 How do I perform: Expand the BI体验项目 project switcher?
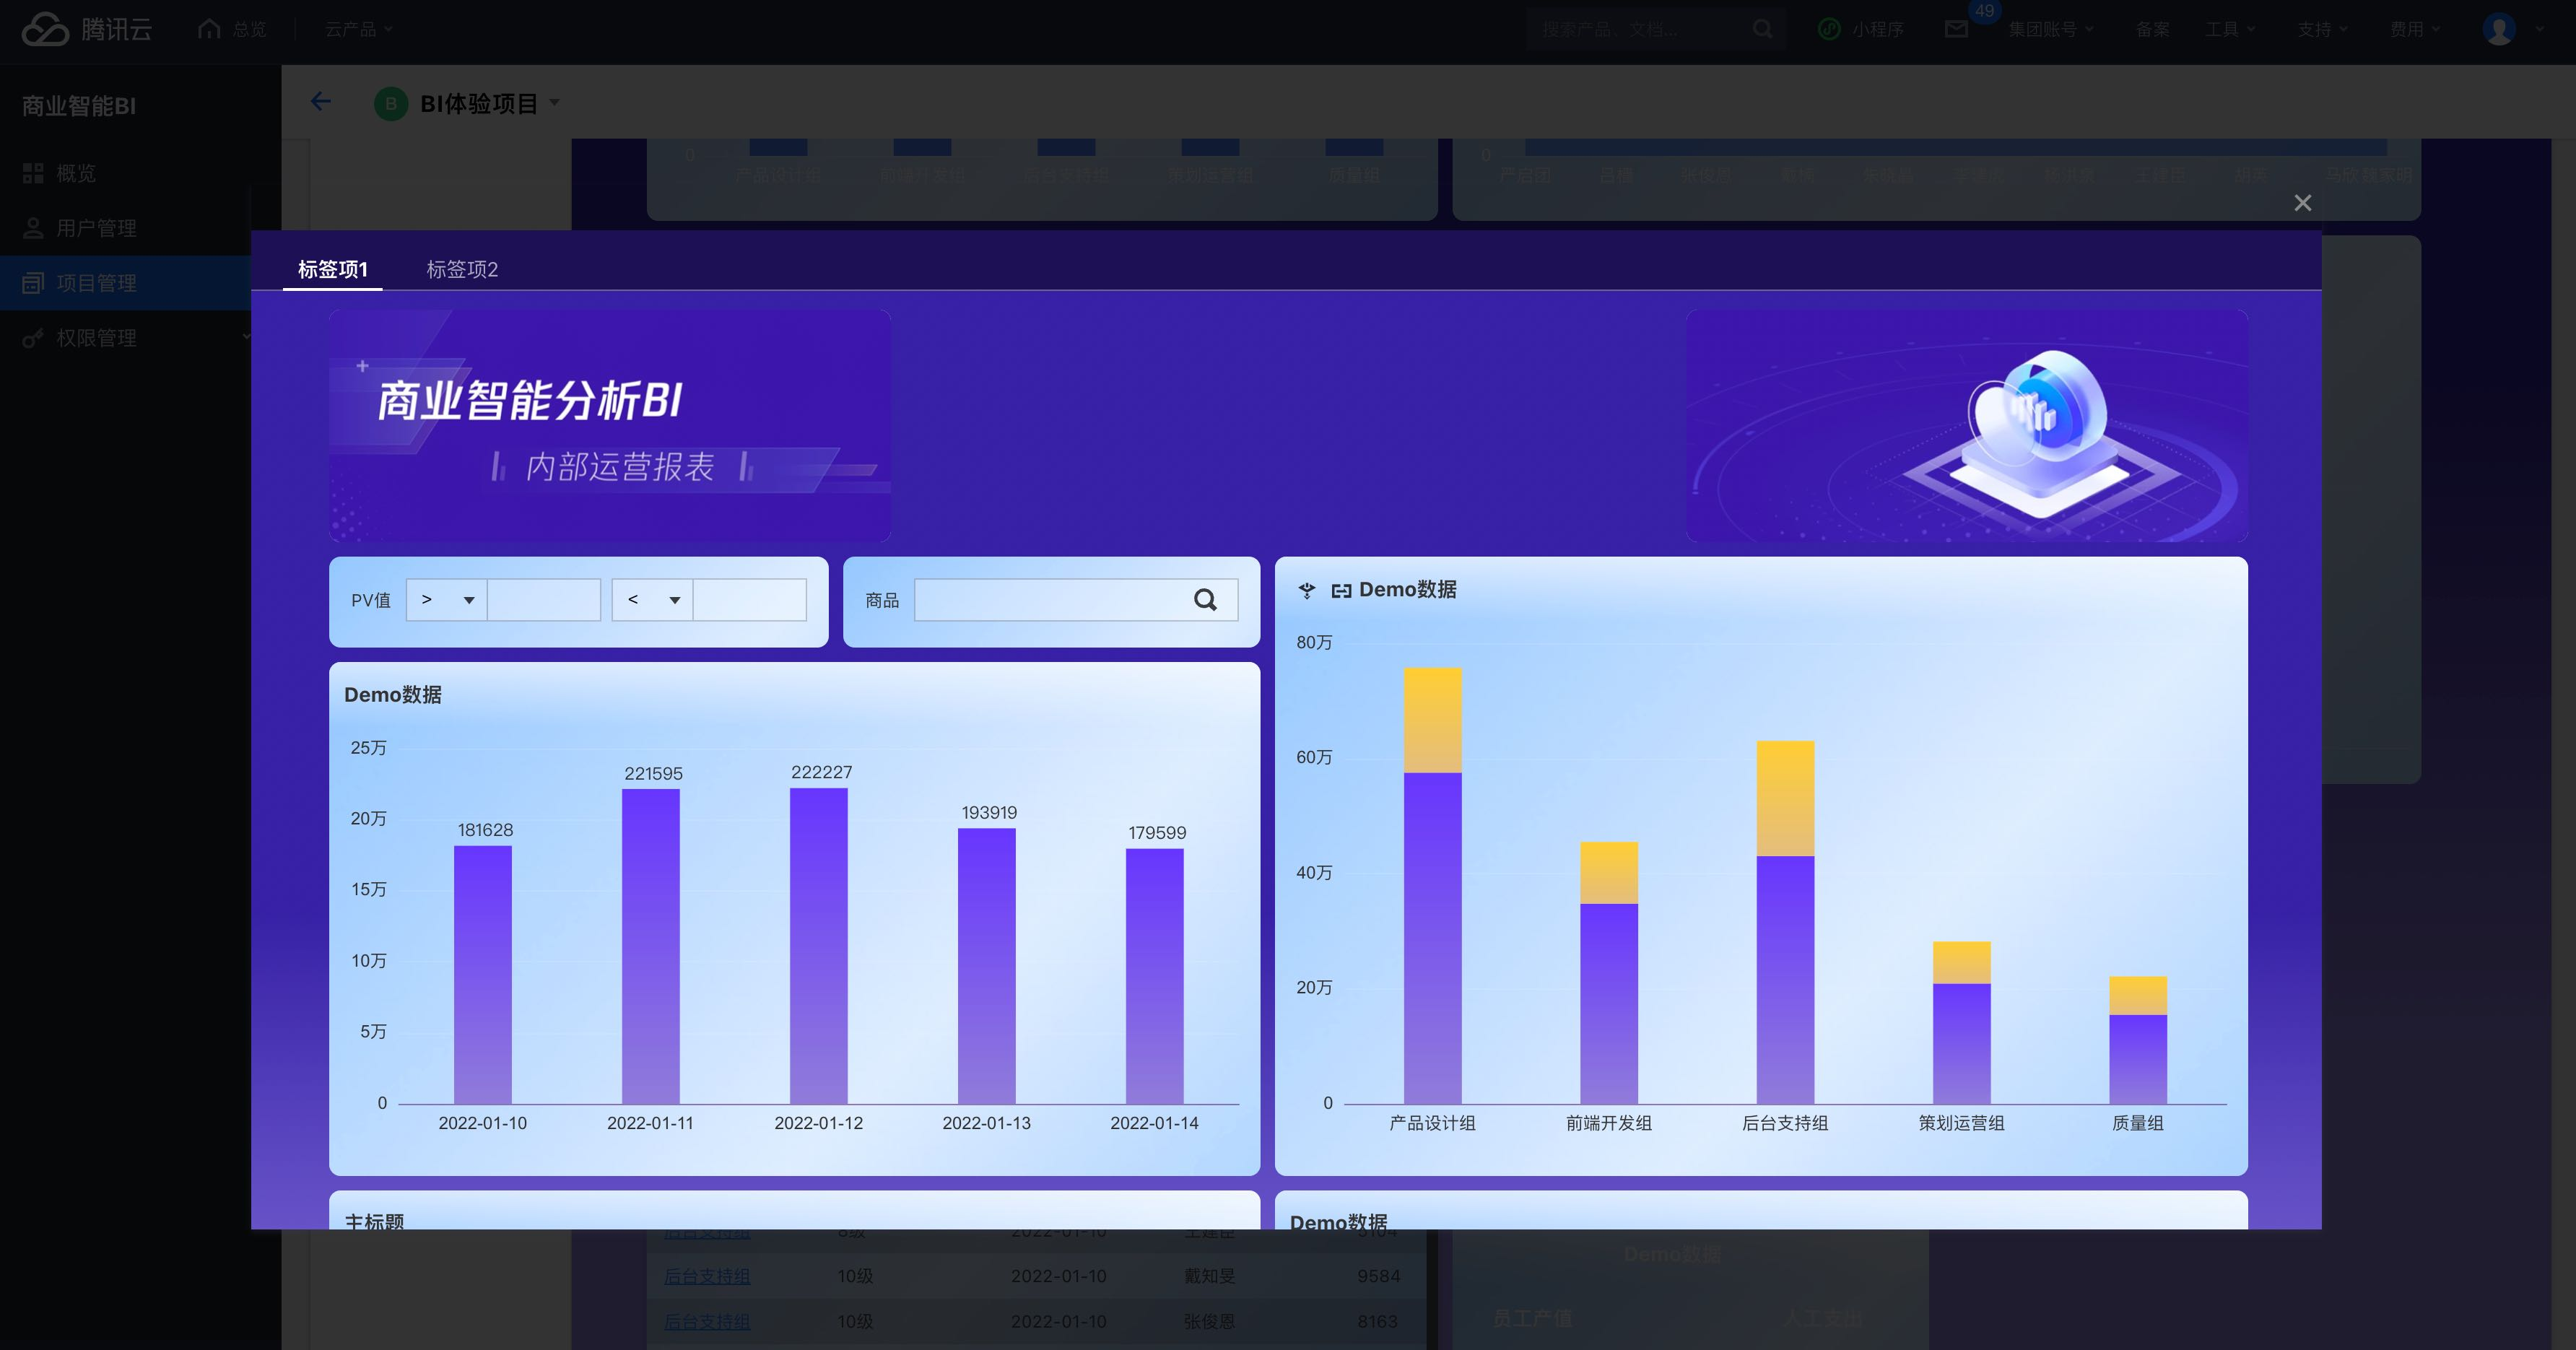(555, 103)
